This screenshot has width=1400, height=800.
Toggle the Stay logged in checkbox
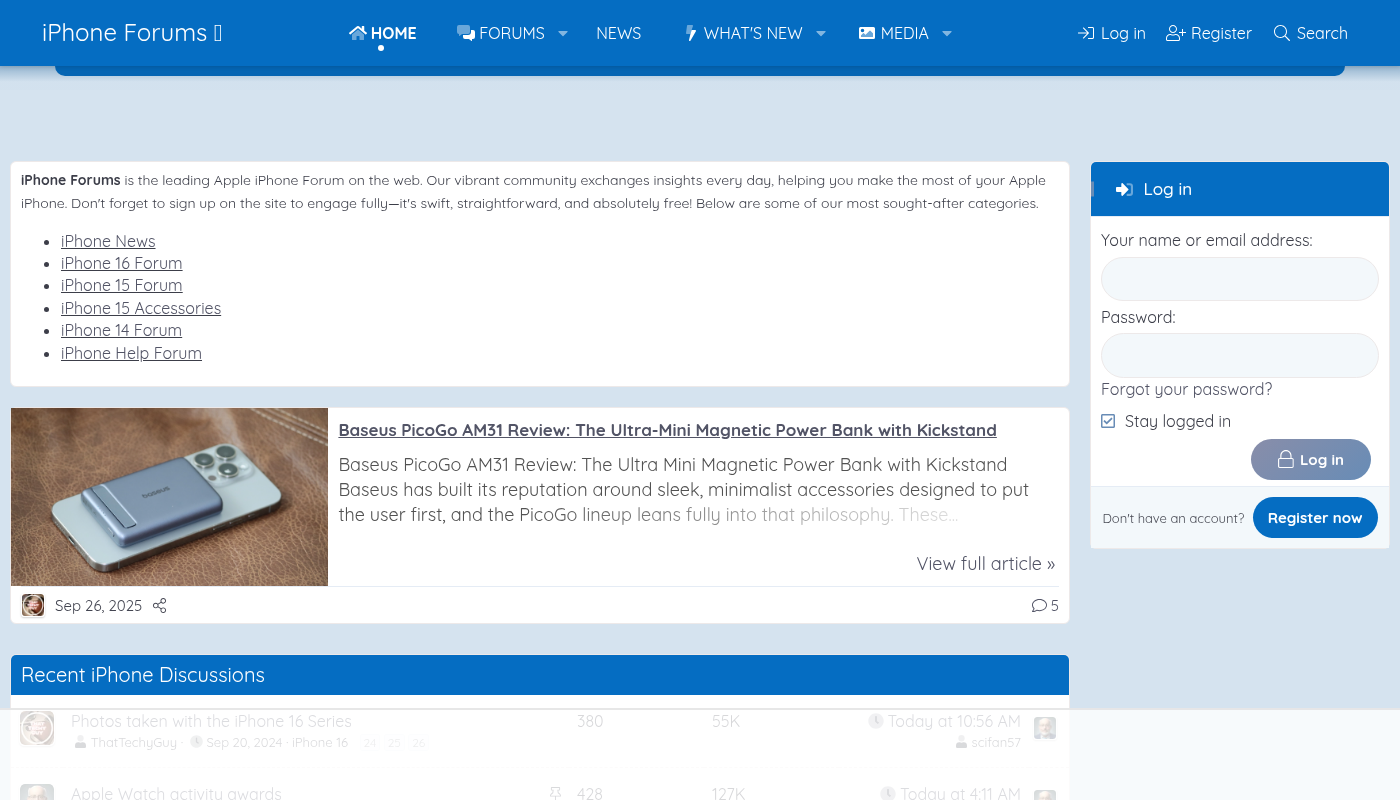[x=1108, y=421]
